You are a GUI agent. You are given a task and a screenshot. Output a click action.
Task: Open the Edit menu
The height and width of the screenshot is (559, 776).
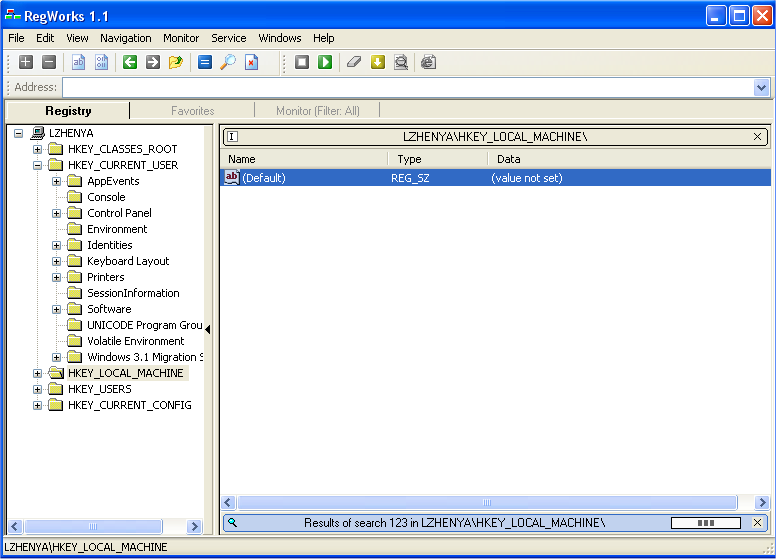pyautogui.click(x=45, y=38)
